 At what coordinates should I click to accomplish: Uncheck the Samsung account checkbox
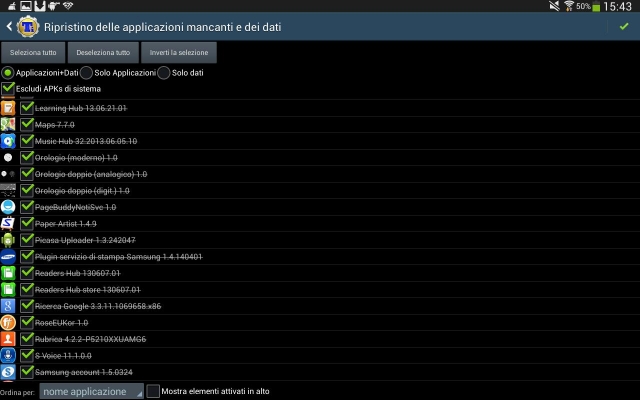[x=27, y=371]
